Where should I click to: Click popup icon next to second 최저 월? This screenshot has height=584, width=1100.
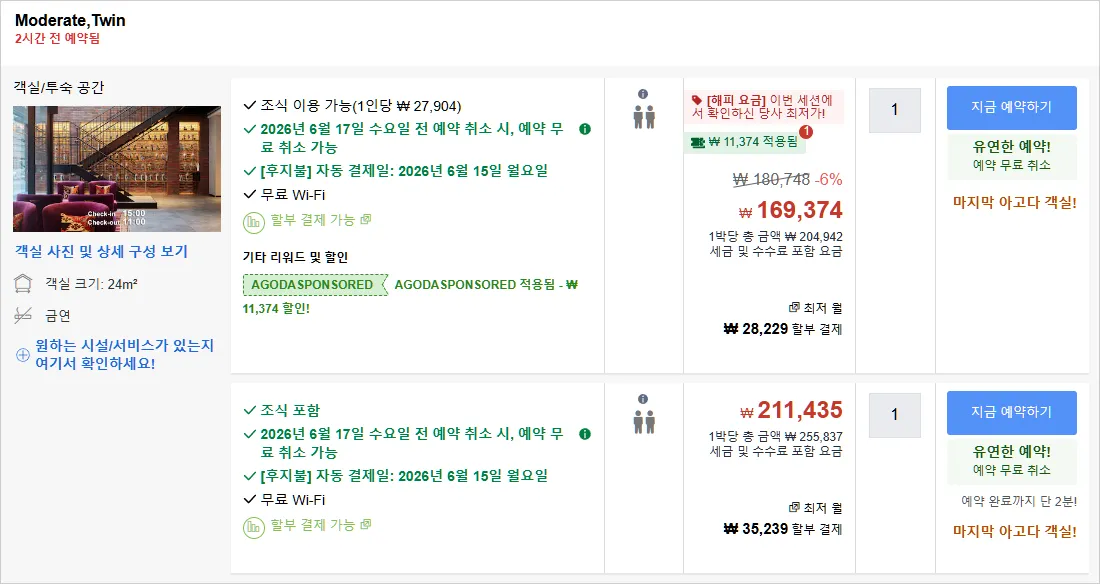pyautogui.click(x=794, y=507)
